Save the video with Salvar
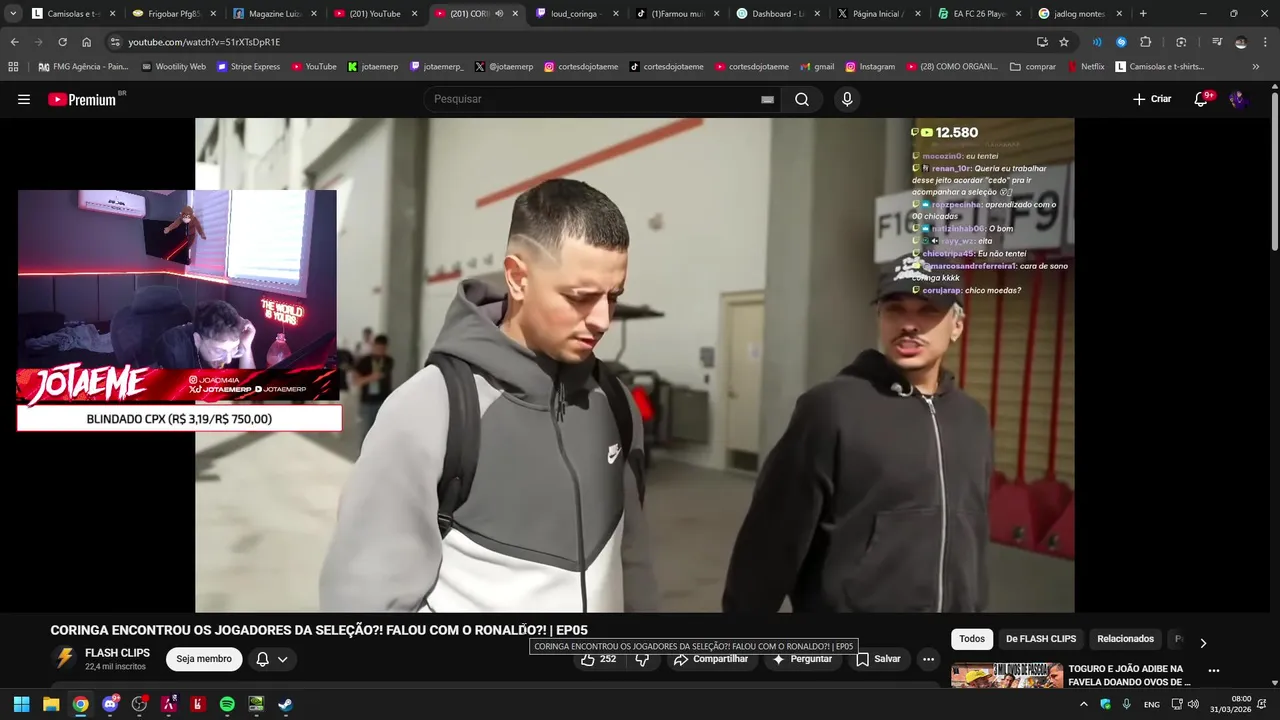This screenshot has width=1280, height=720. [x=878, y=659]
